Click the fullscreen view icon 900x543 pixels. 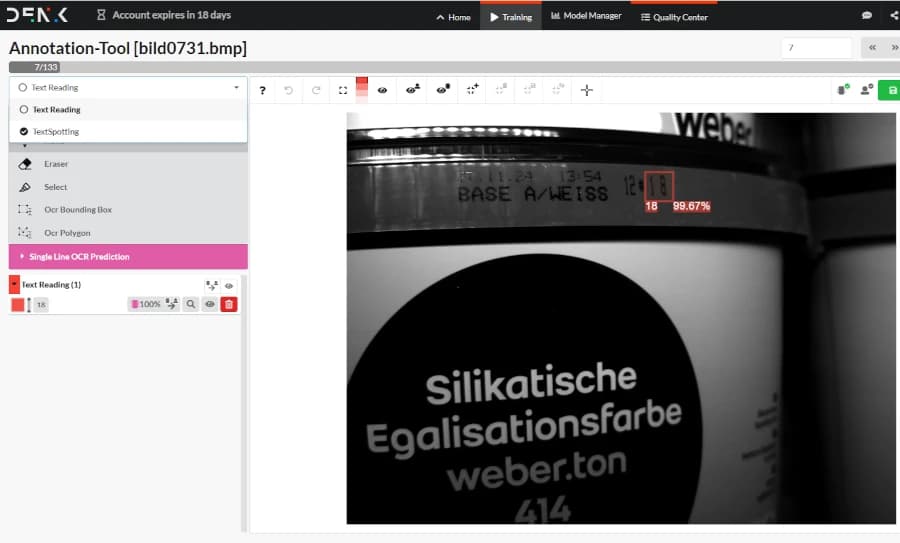(343, 90)
